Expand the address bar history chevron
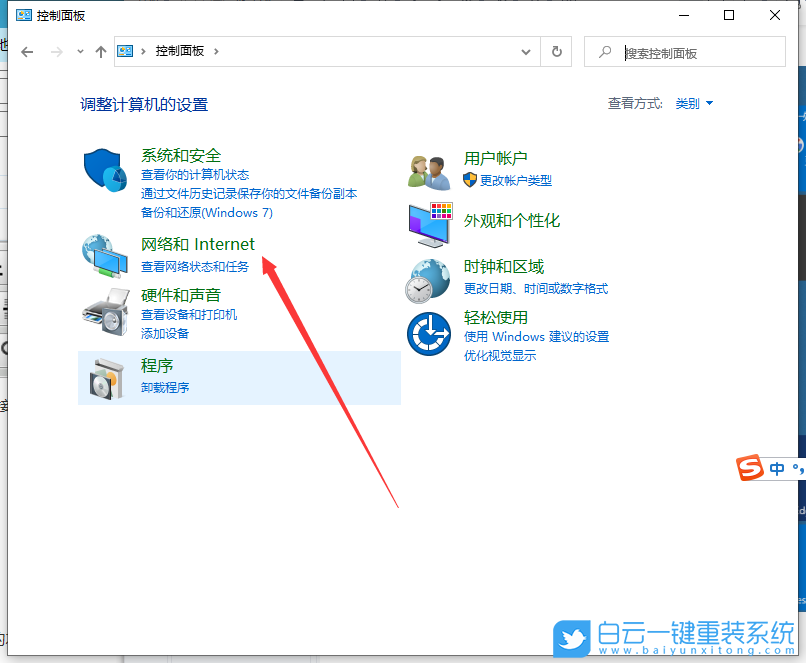This screenshot has height=663, width=806. 526,51
